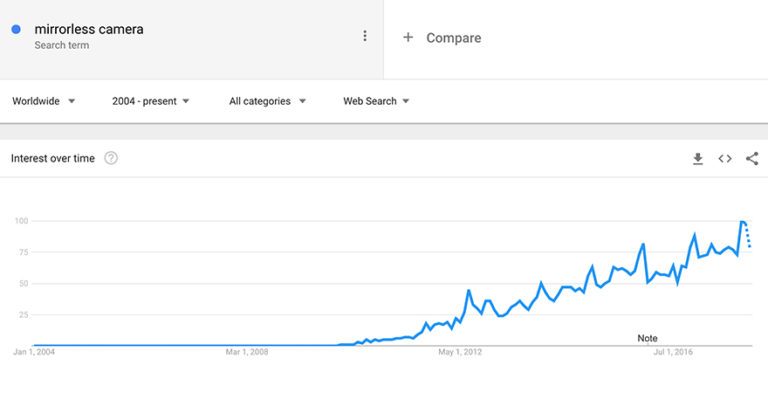Open the three-dot menu for mirrorless camera
768x393 pixels.
[x=364, y=36]
